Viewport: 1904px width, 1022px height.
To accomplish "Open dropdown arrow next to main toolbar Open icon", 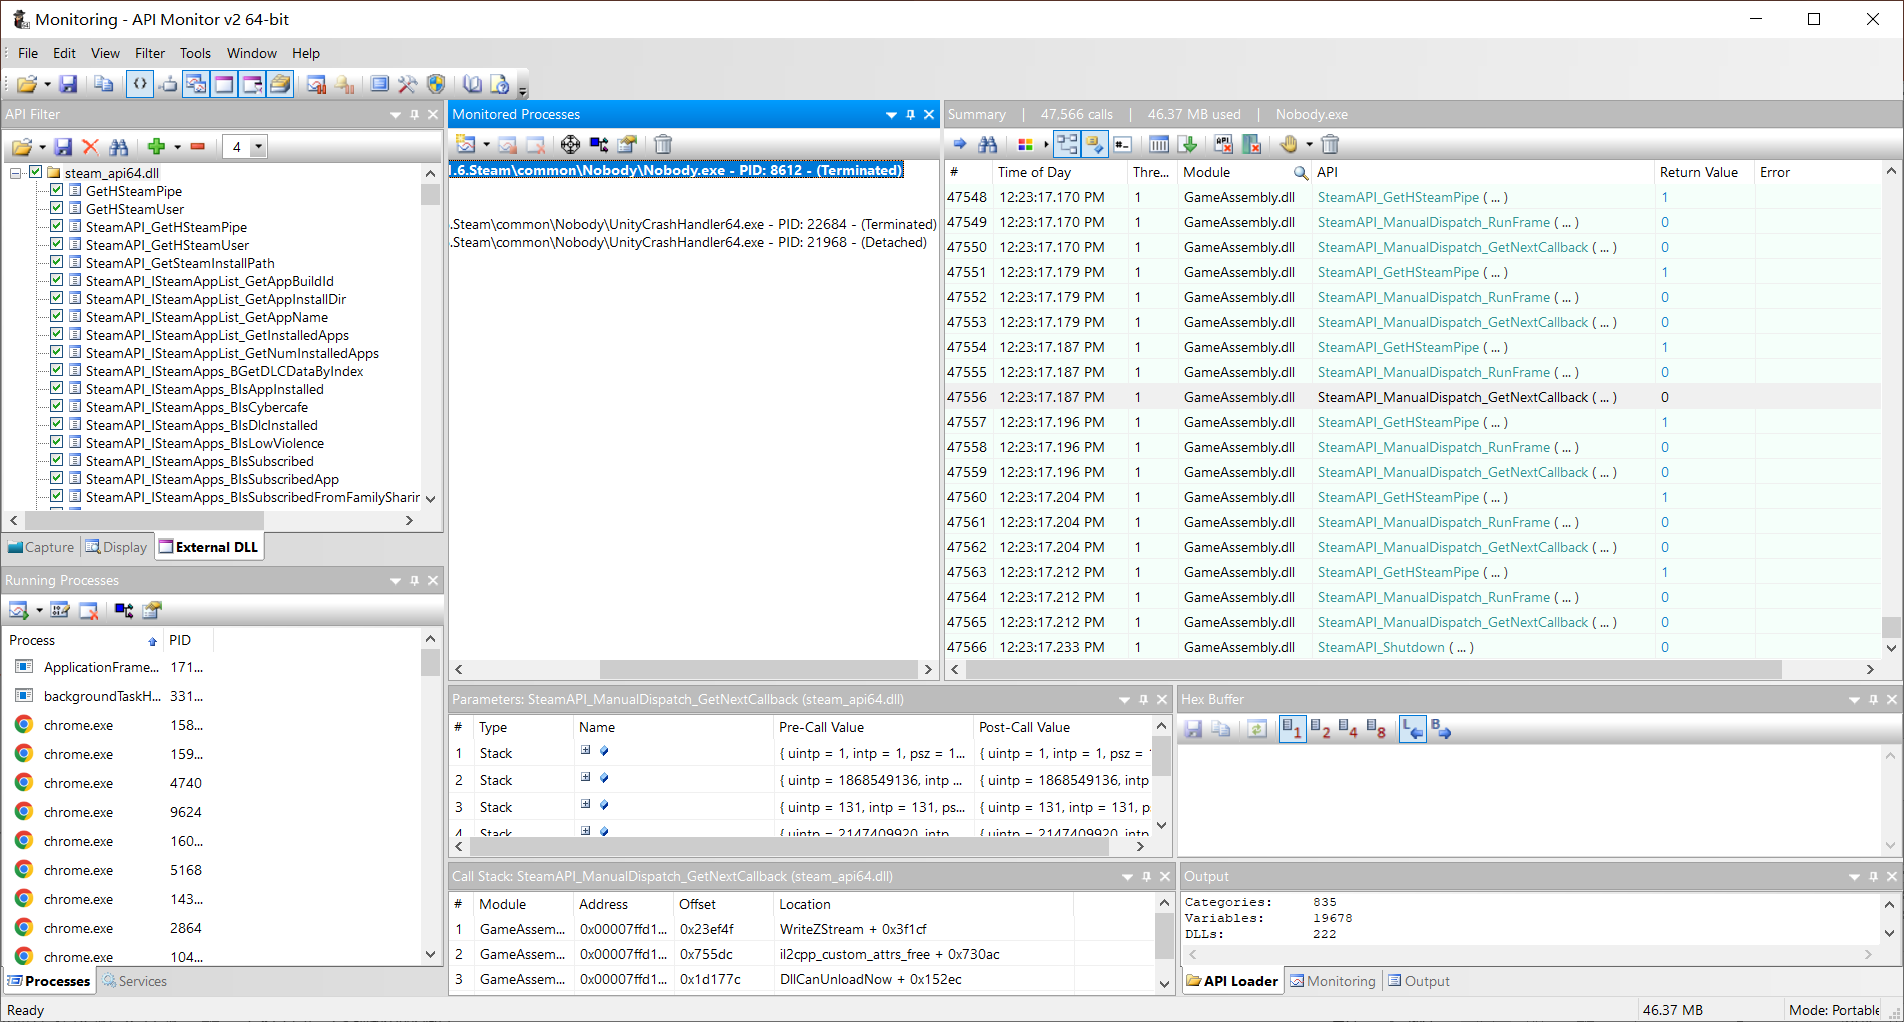I will click(x=47, y=85).
